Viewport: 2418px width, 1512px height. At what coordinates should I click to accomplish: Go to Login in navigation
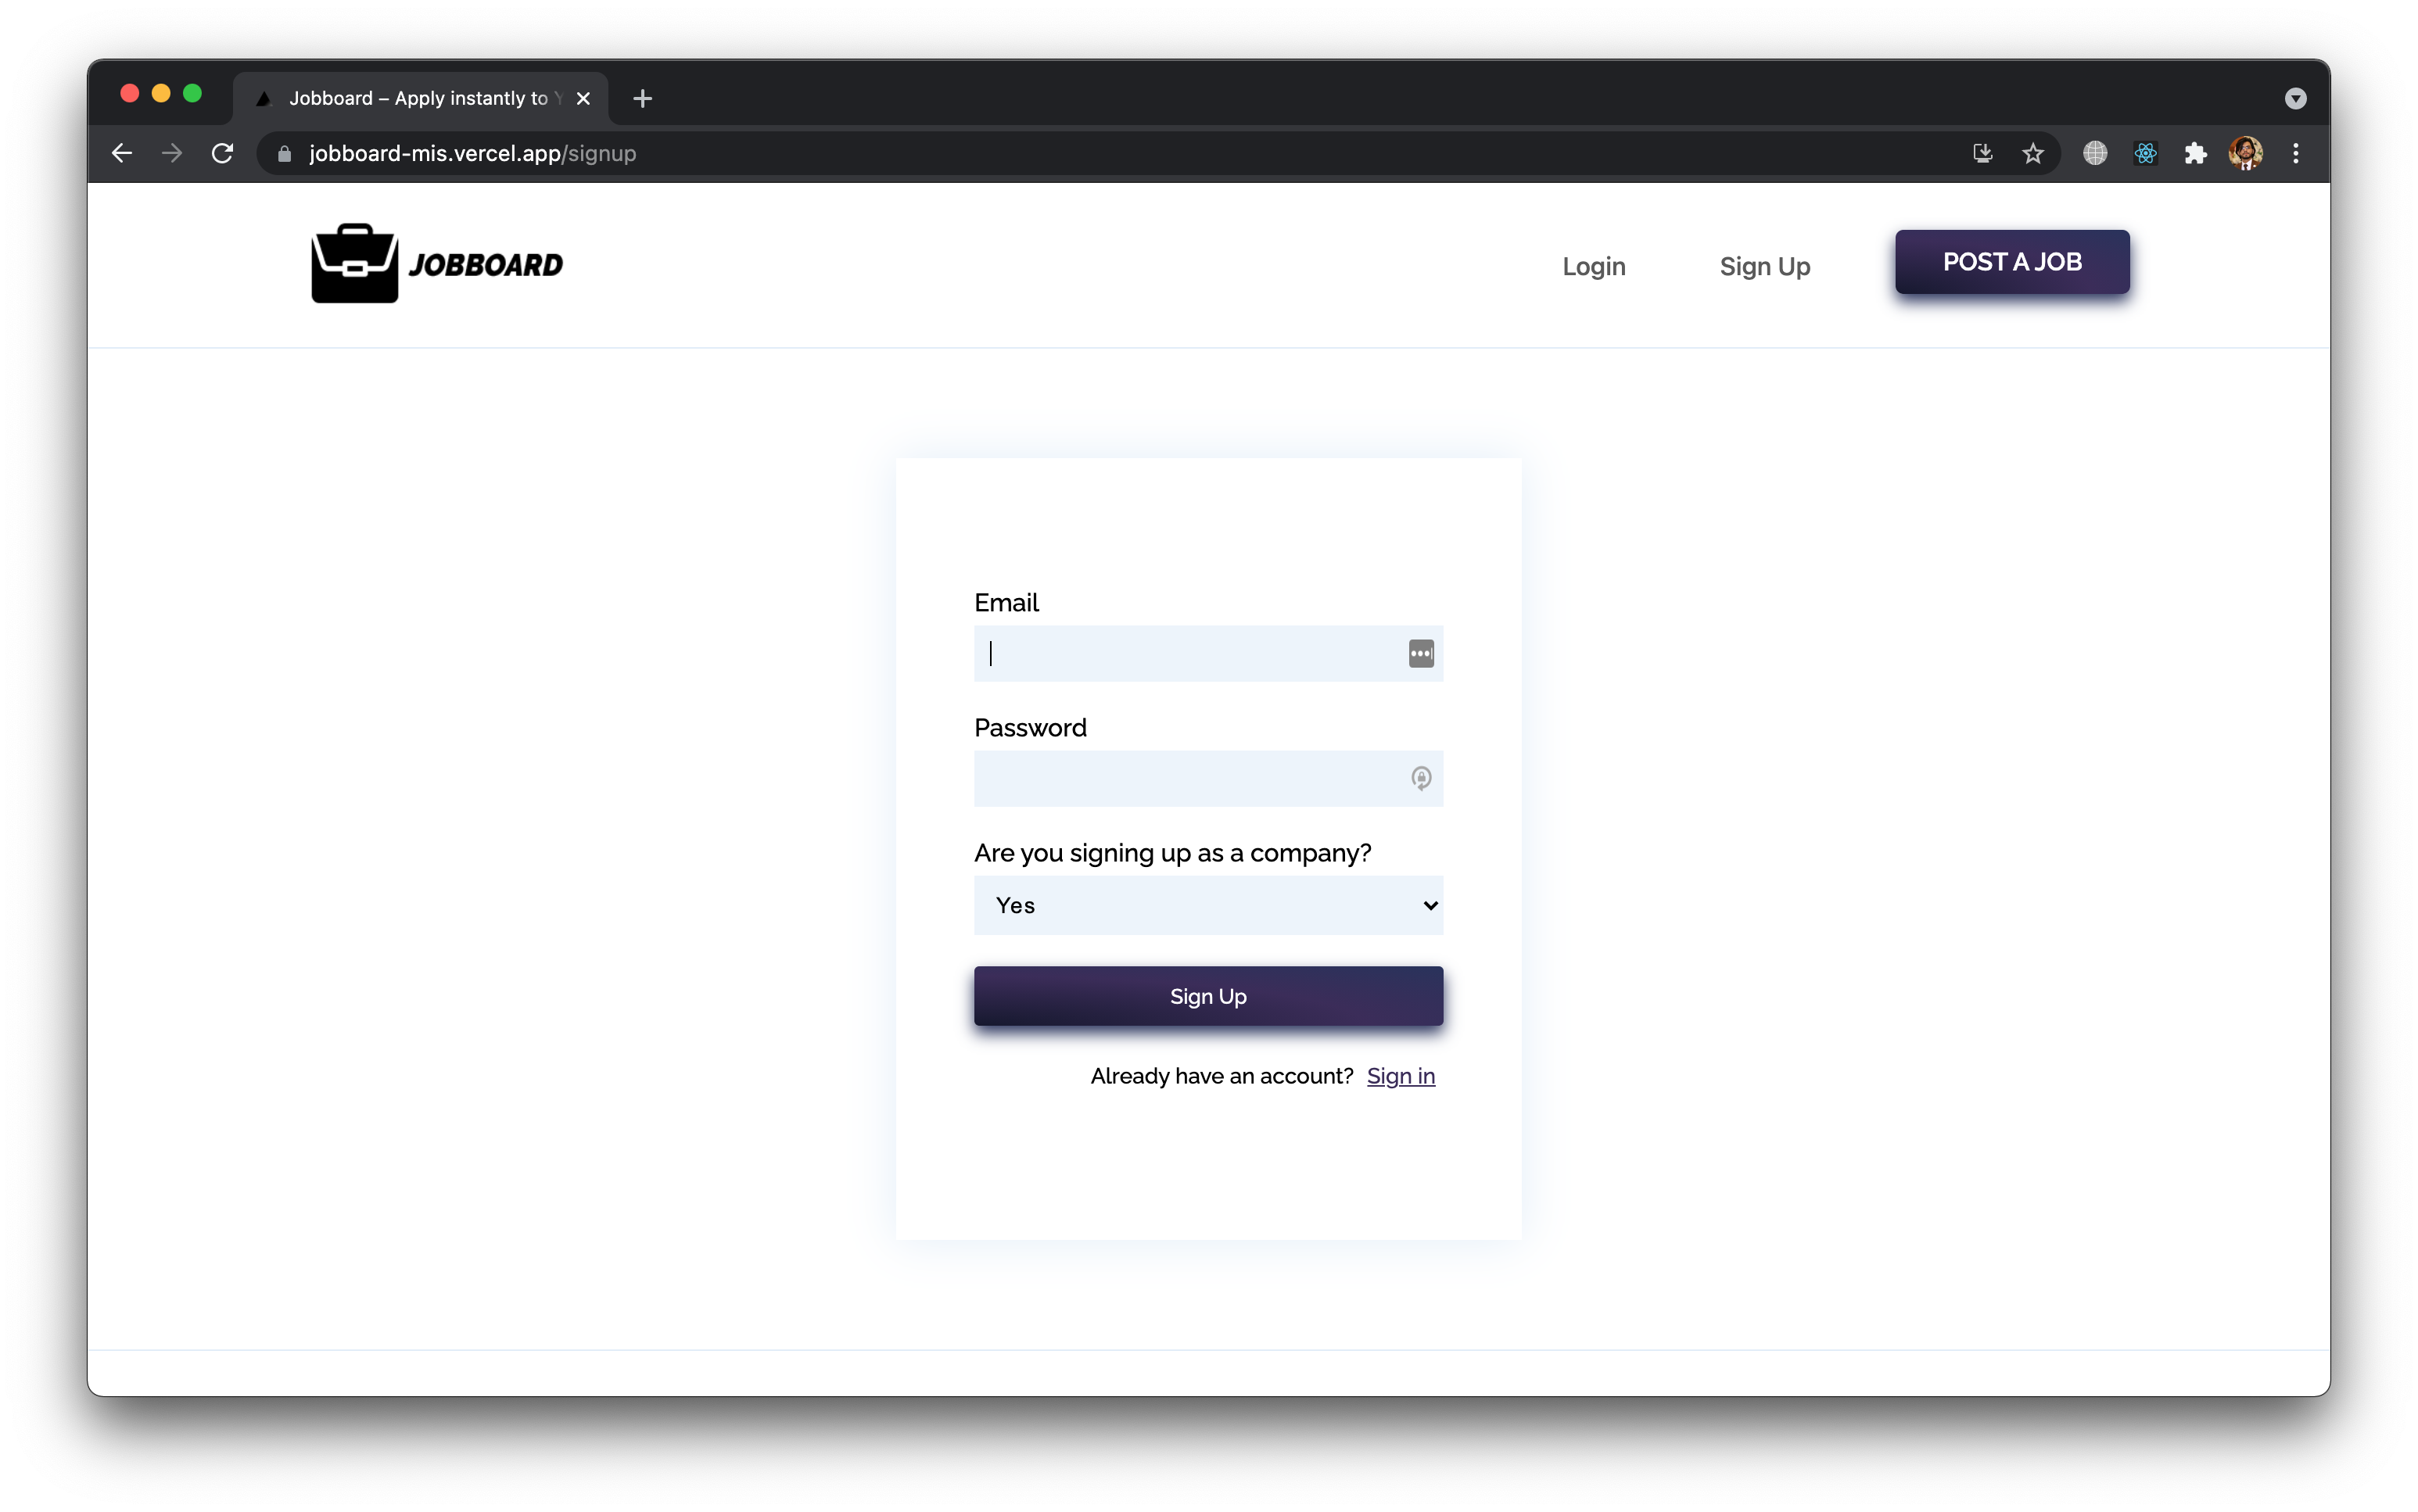pos(1593,266)
